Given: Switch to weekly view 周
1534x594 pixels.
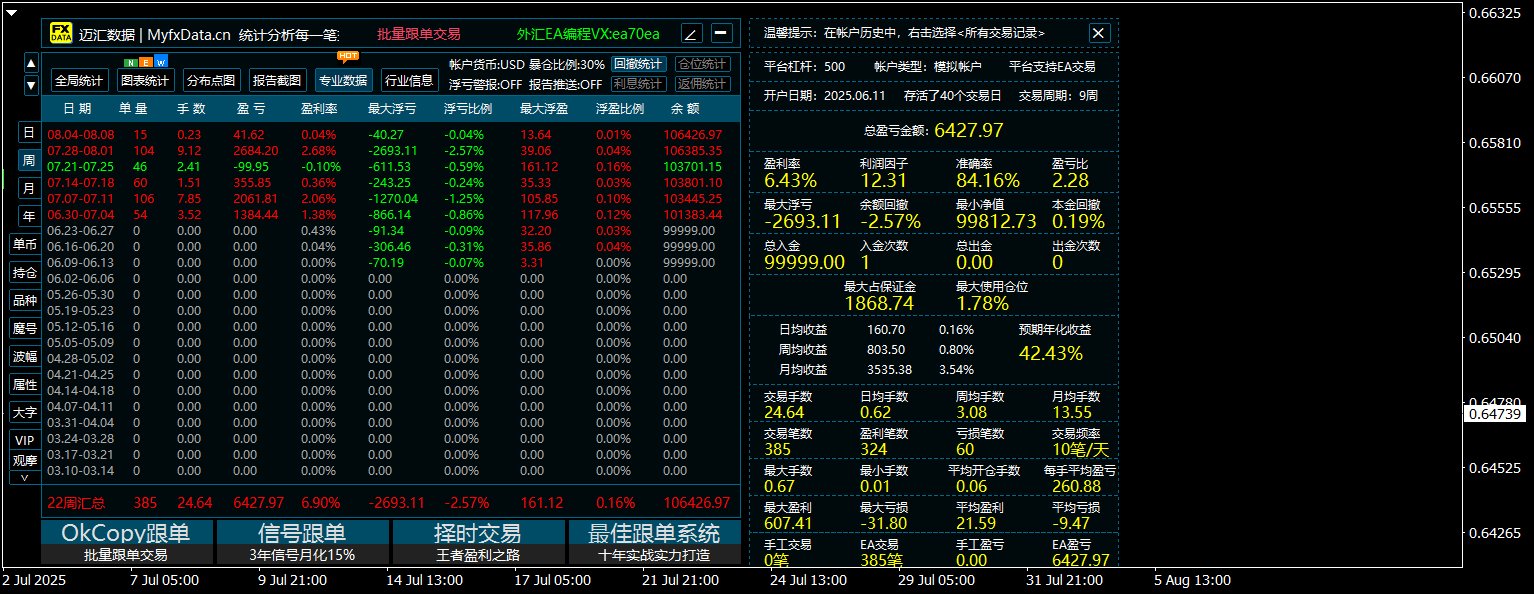Looking at the screenshot, I should coord(29,161).
